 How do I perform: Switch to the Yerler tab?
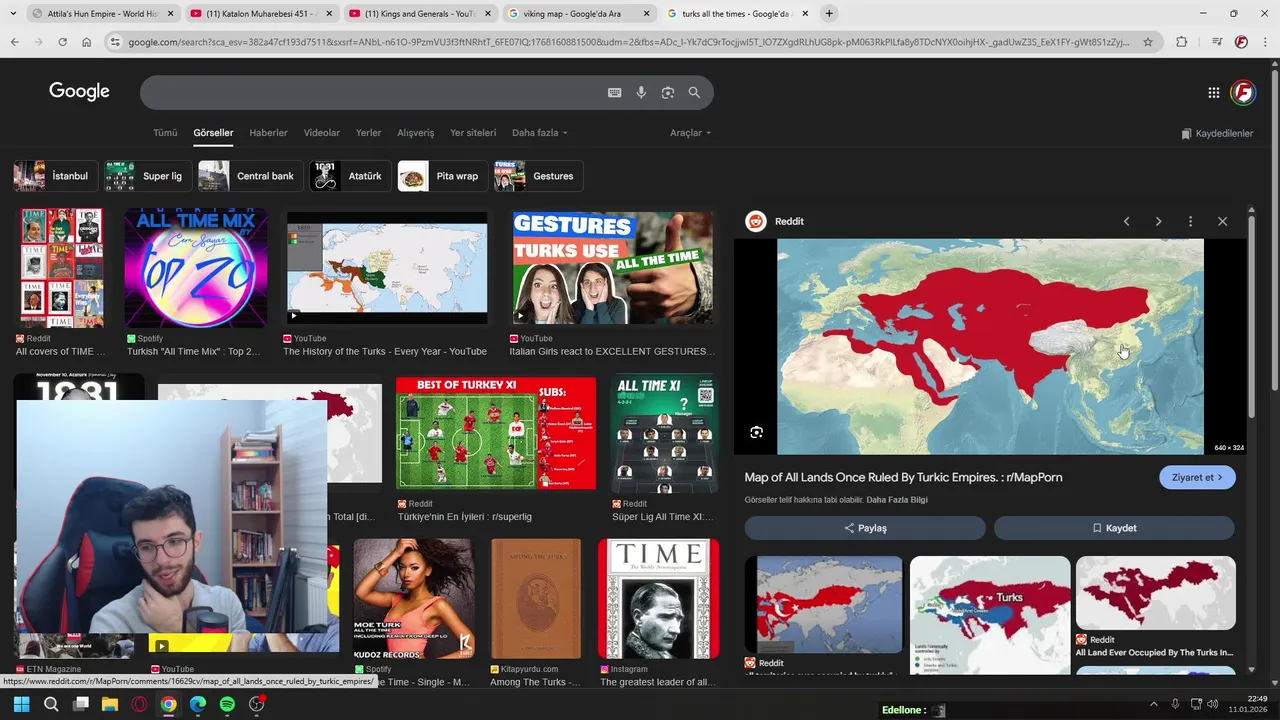(369, 133)
